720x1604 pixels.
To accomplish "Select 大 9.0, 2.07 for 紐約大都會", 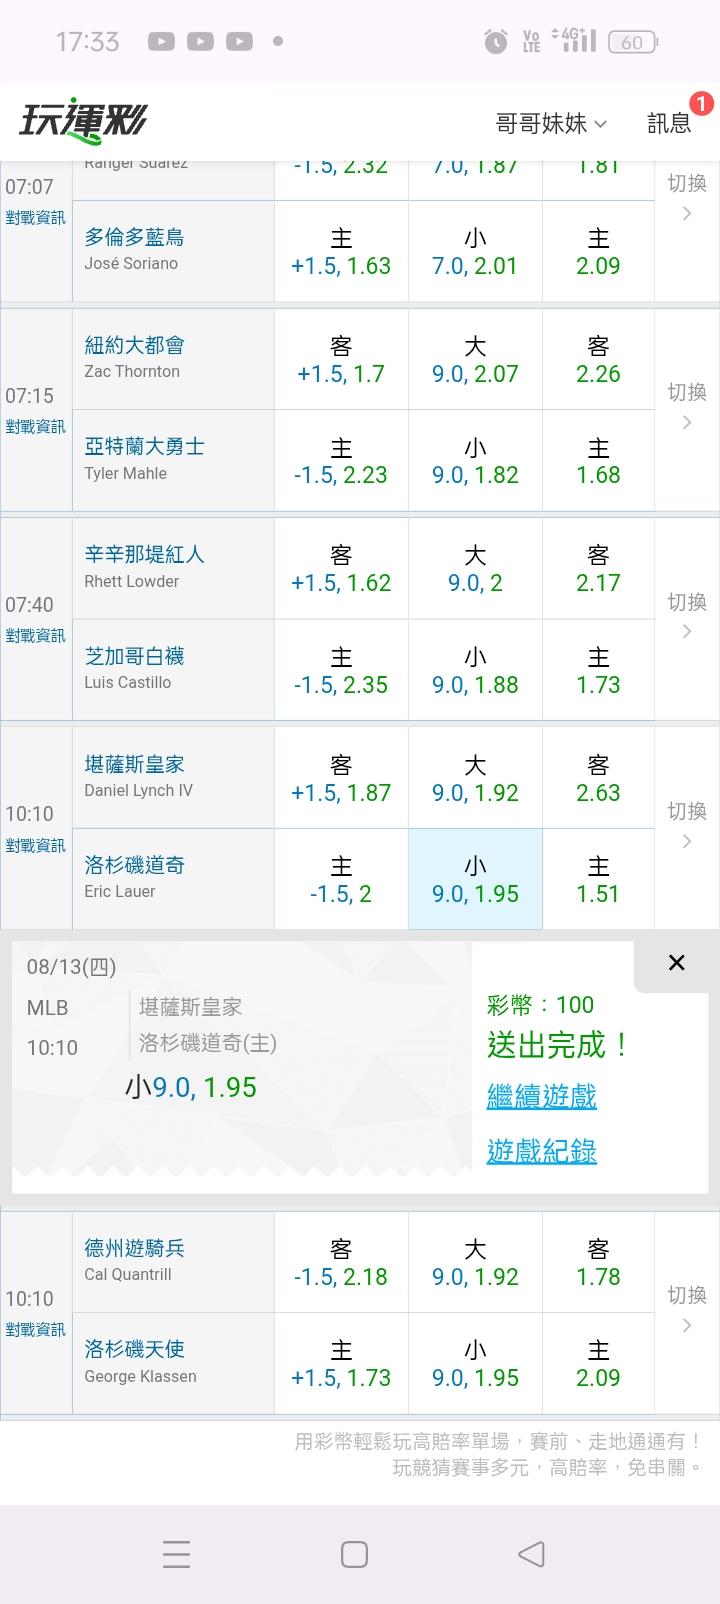I will click(x=475, y=359).
